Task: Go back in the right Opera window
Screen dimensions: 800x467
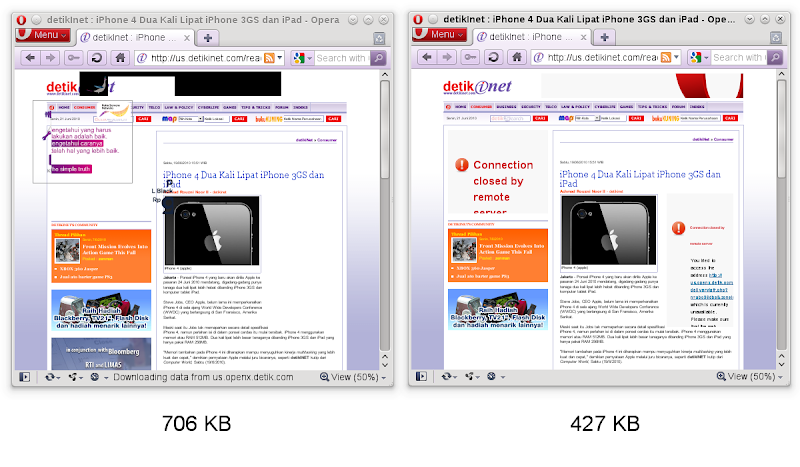Action: point(427,57)
